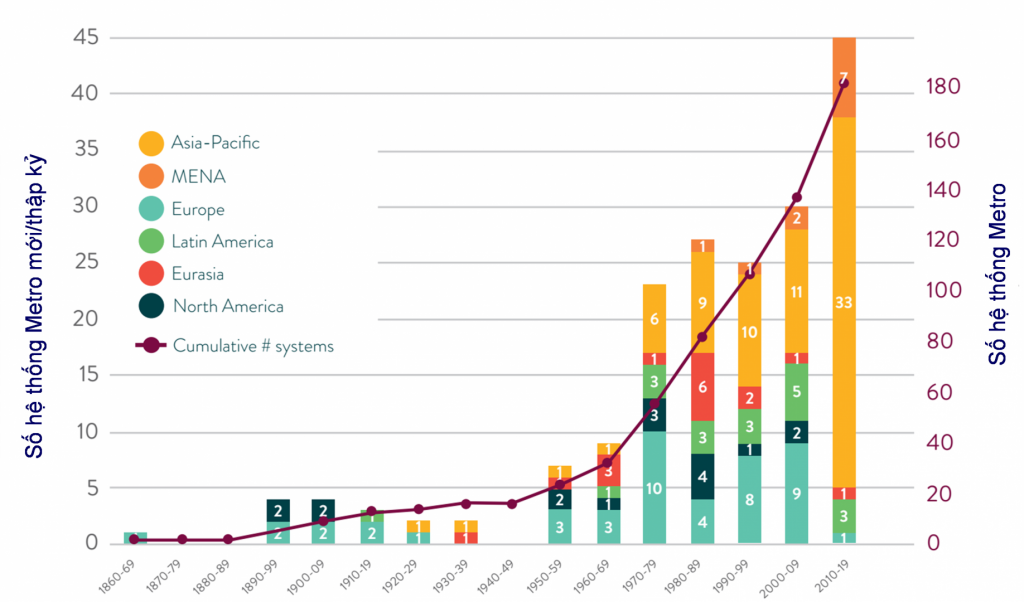Click the 1970-79 Europe segment labeled 10
Screen dimensions: 1024x602
[x=654, y=488]
